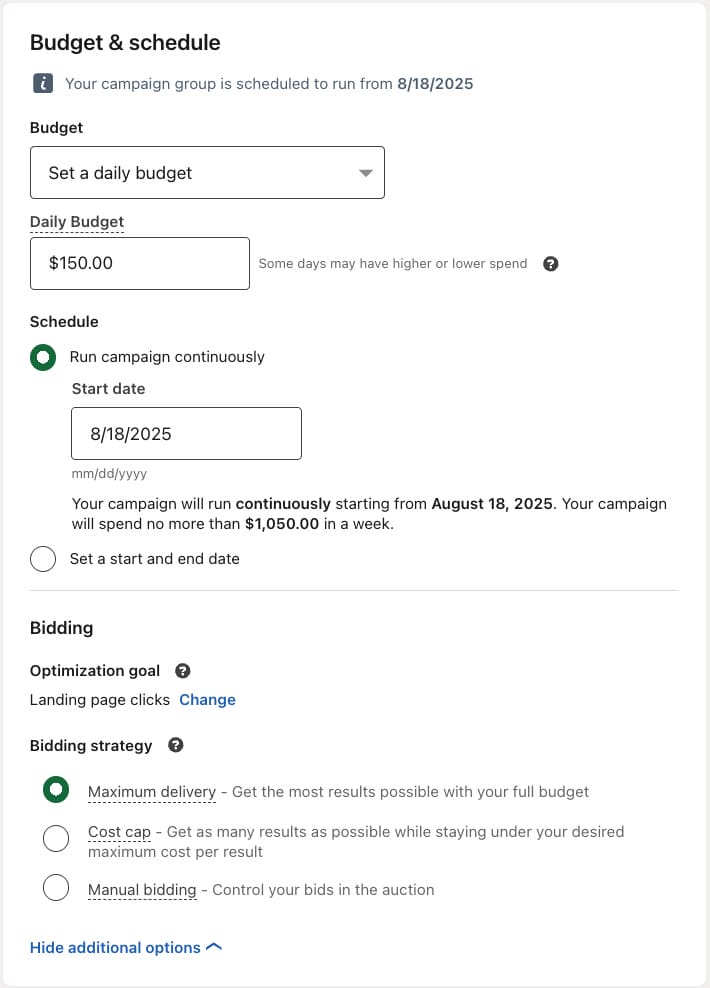
Task: Select the Cost cap bidding strategy
Action: click(x=56, y=838)
